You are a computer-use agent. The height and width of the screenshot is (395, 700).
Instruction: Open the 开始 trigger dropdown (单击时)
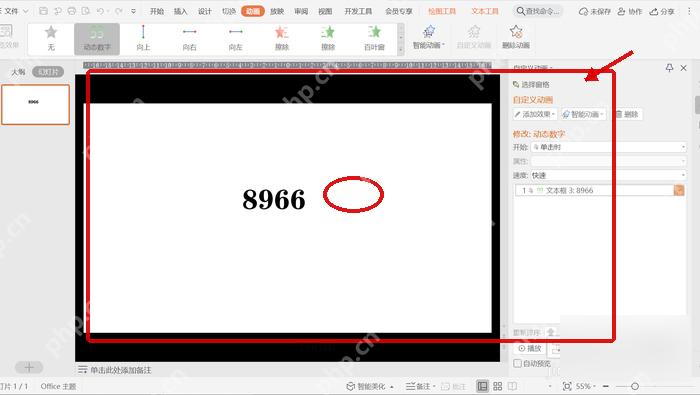click(608, 147)
